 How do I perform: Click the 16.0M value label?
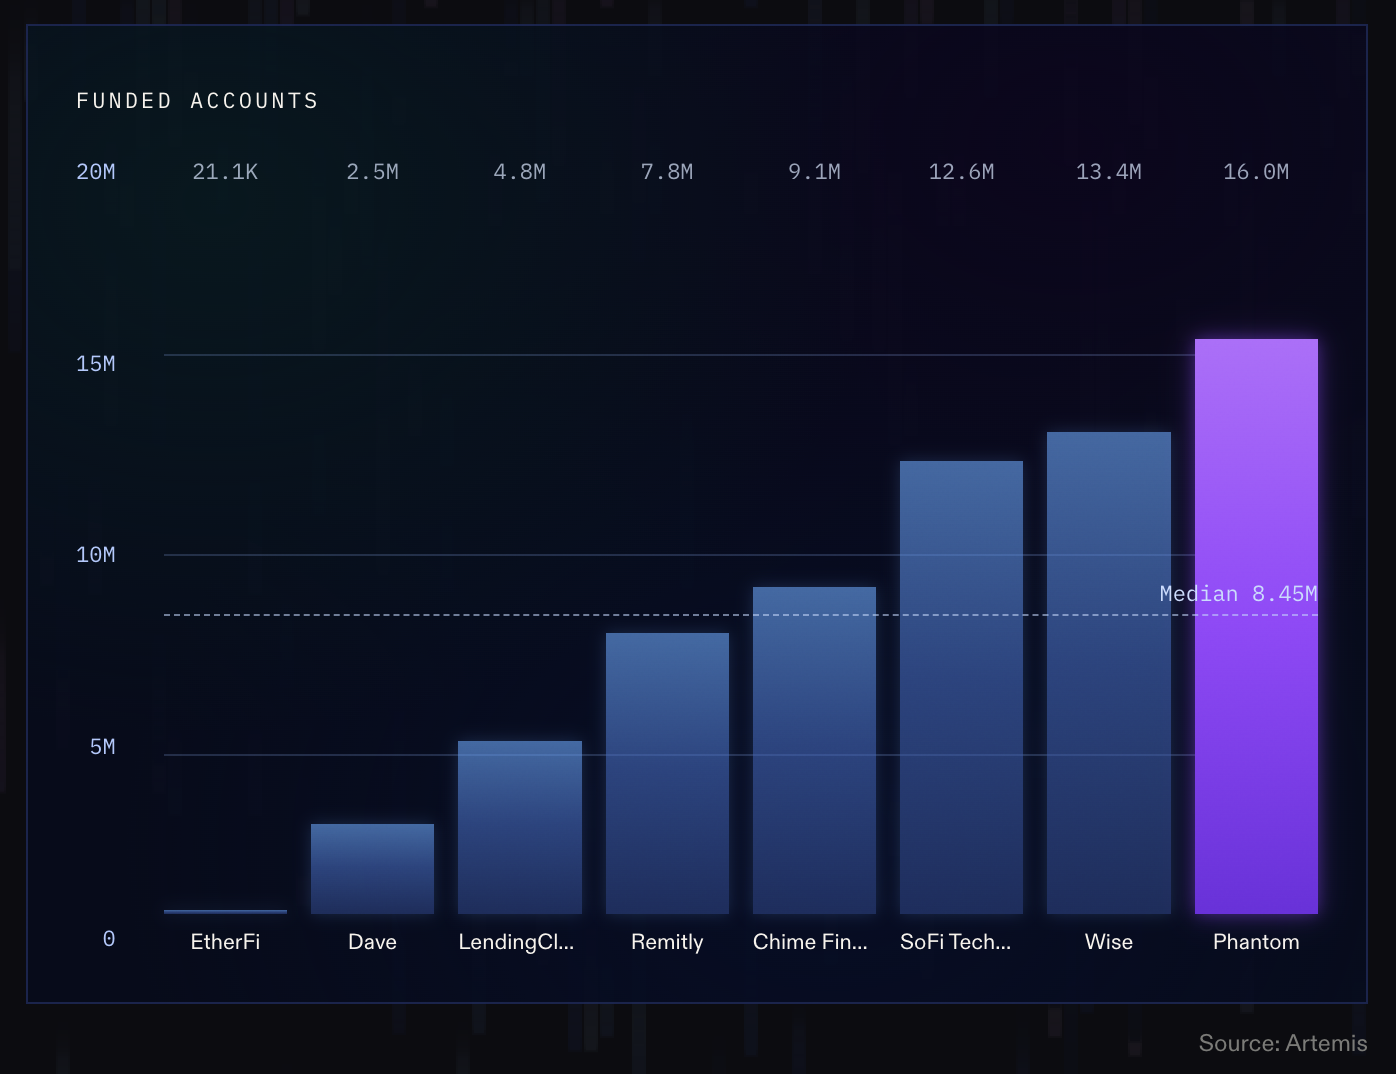click(1256, 172)
